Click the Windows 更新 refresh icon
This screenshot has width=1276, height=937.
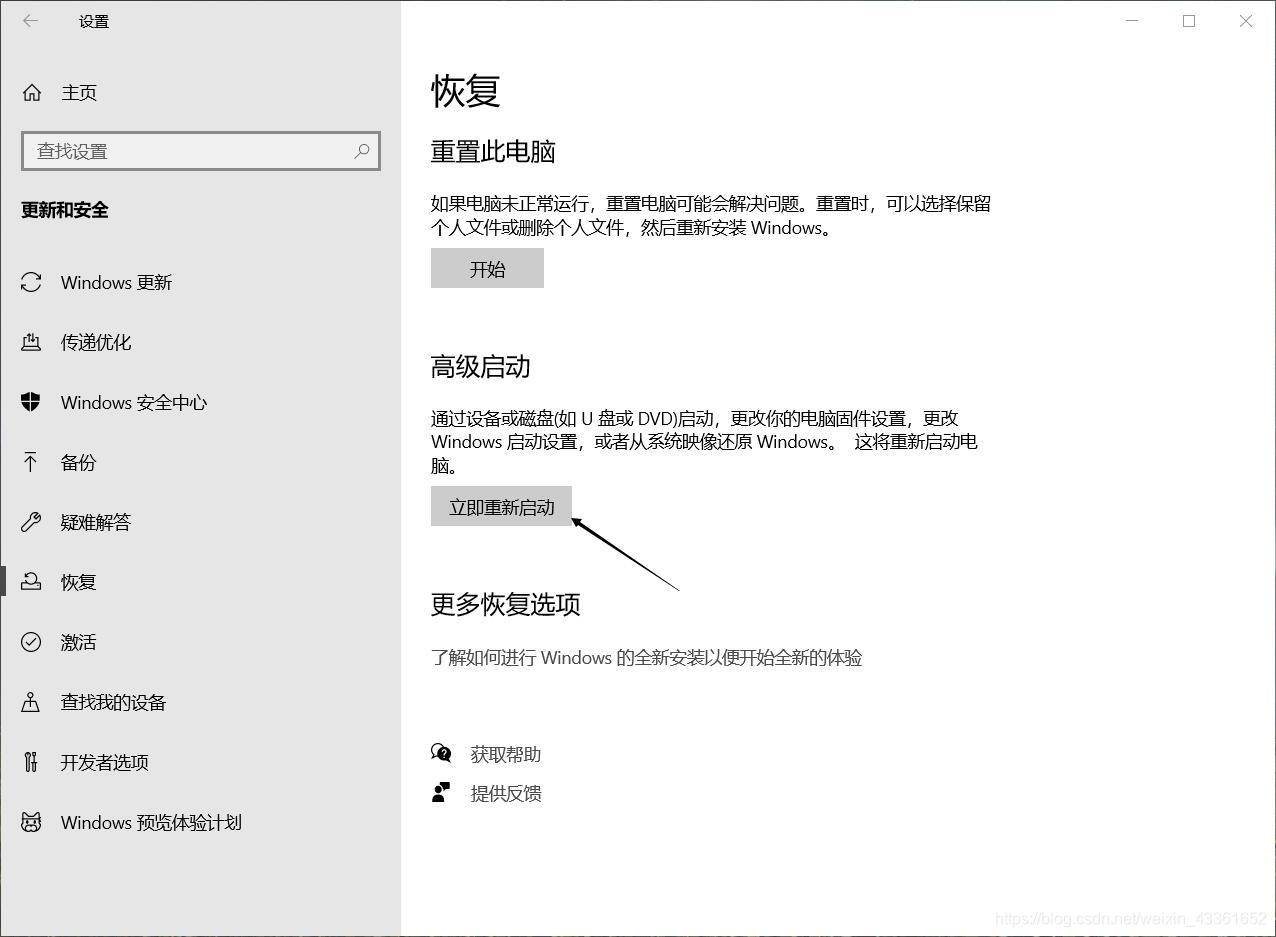pyautogui.click(x=31, y=282)
